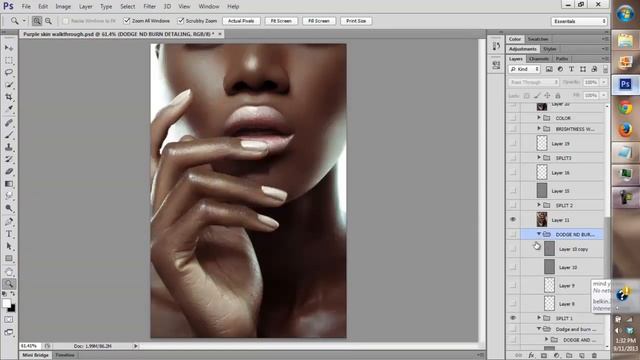640x360 pixels.
Task: Expand the SPLIT3 group
Action: (539, 158)
